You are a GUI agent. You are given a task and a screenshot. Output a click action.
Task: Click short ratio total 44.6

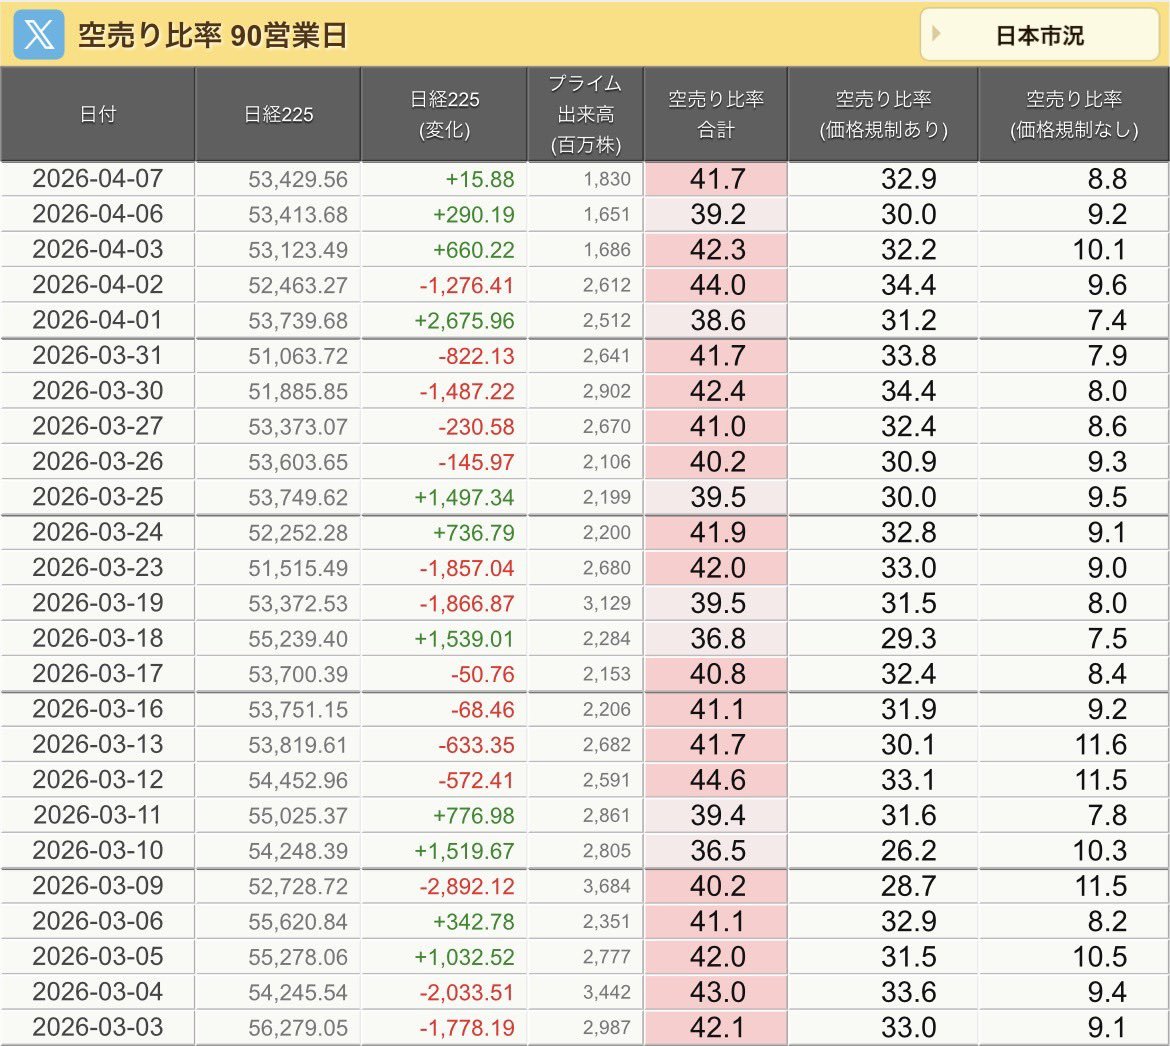tap(718, 780)
